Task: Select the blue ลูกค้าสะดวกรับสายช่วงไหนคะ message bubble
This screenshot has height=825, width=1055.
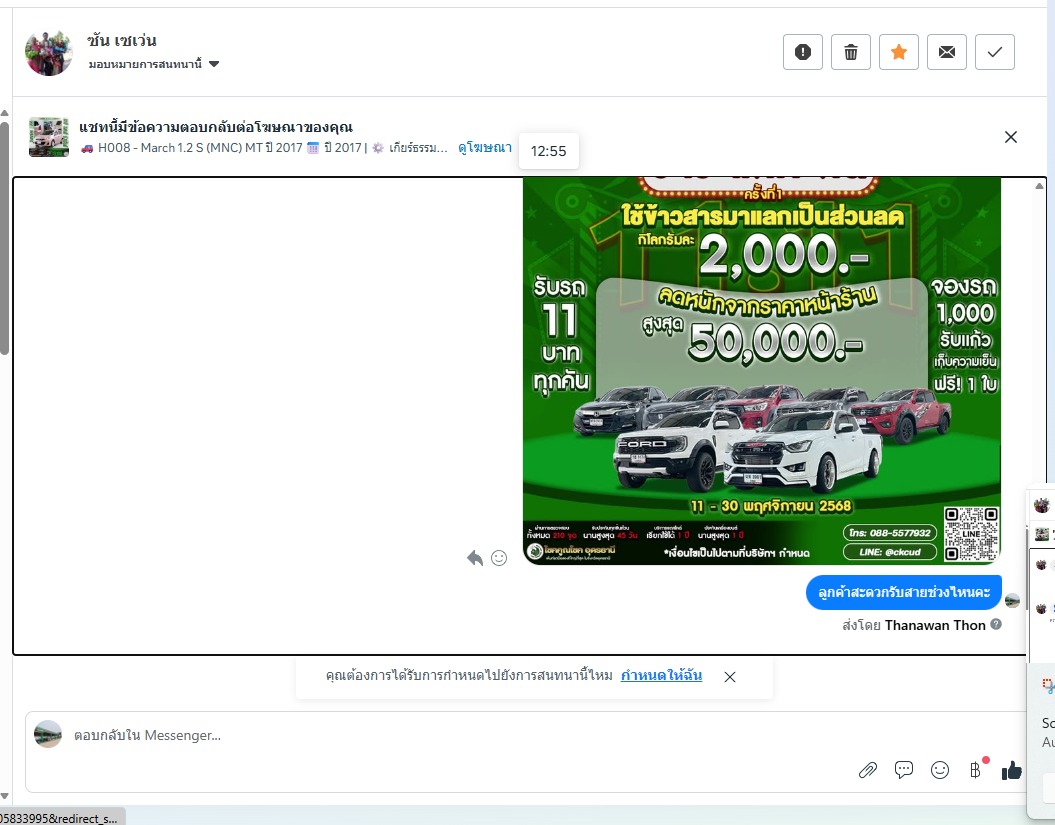Action: 904,592
